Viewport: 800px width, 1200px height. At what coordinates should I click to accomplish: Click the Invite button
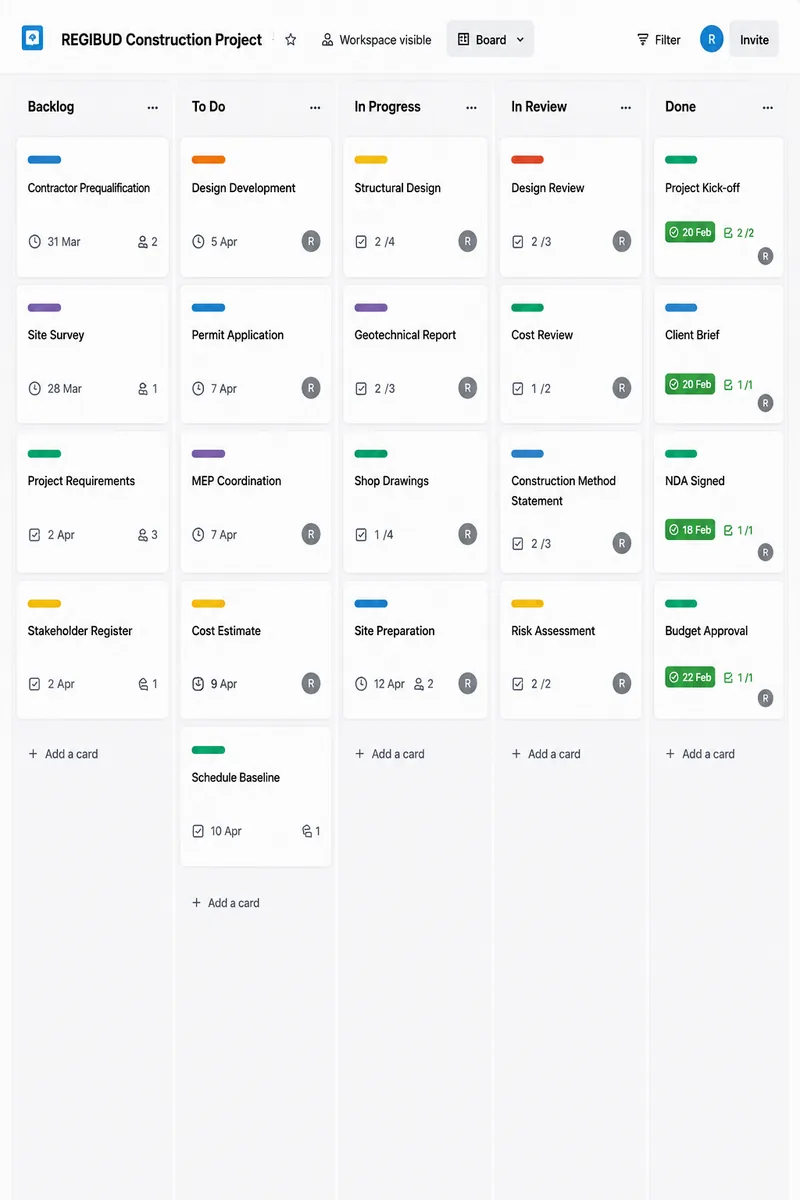[754, 40]
